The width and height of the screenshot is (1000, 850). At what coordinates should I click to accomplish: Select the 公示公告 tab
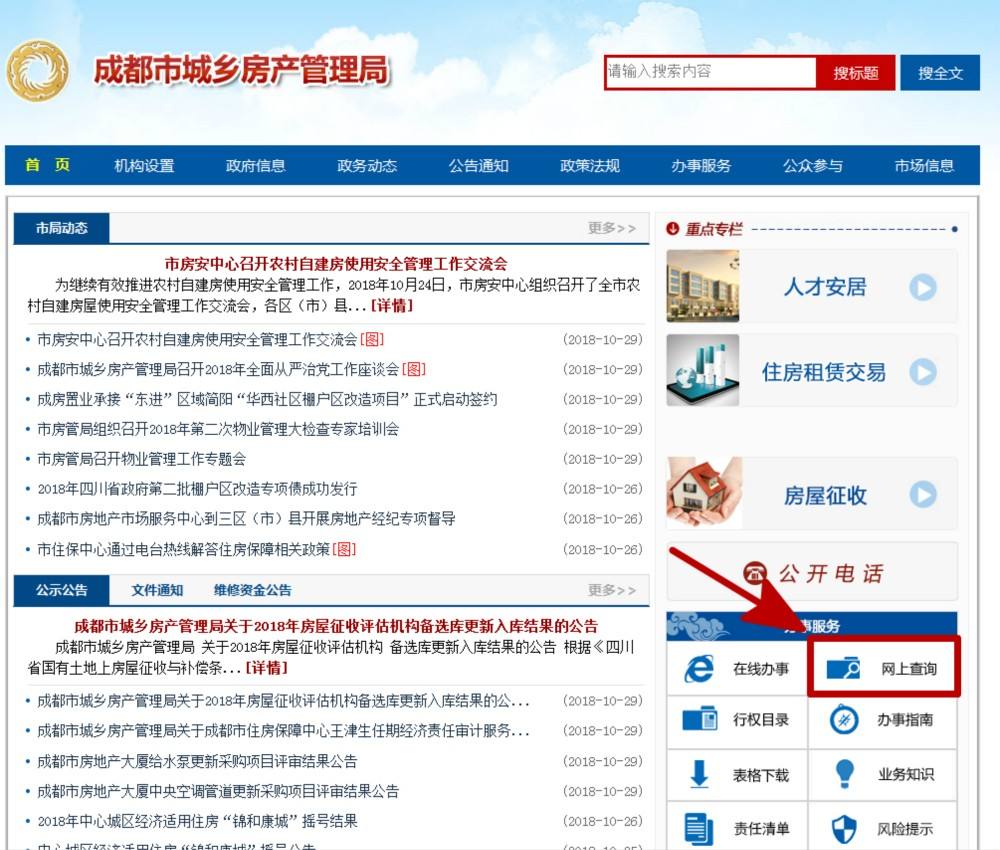[61, 590]
